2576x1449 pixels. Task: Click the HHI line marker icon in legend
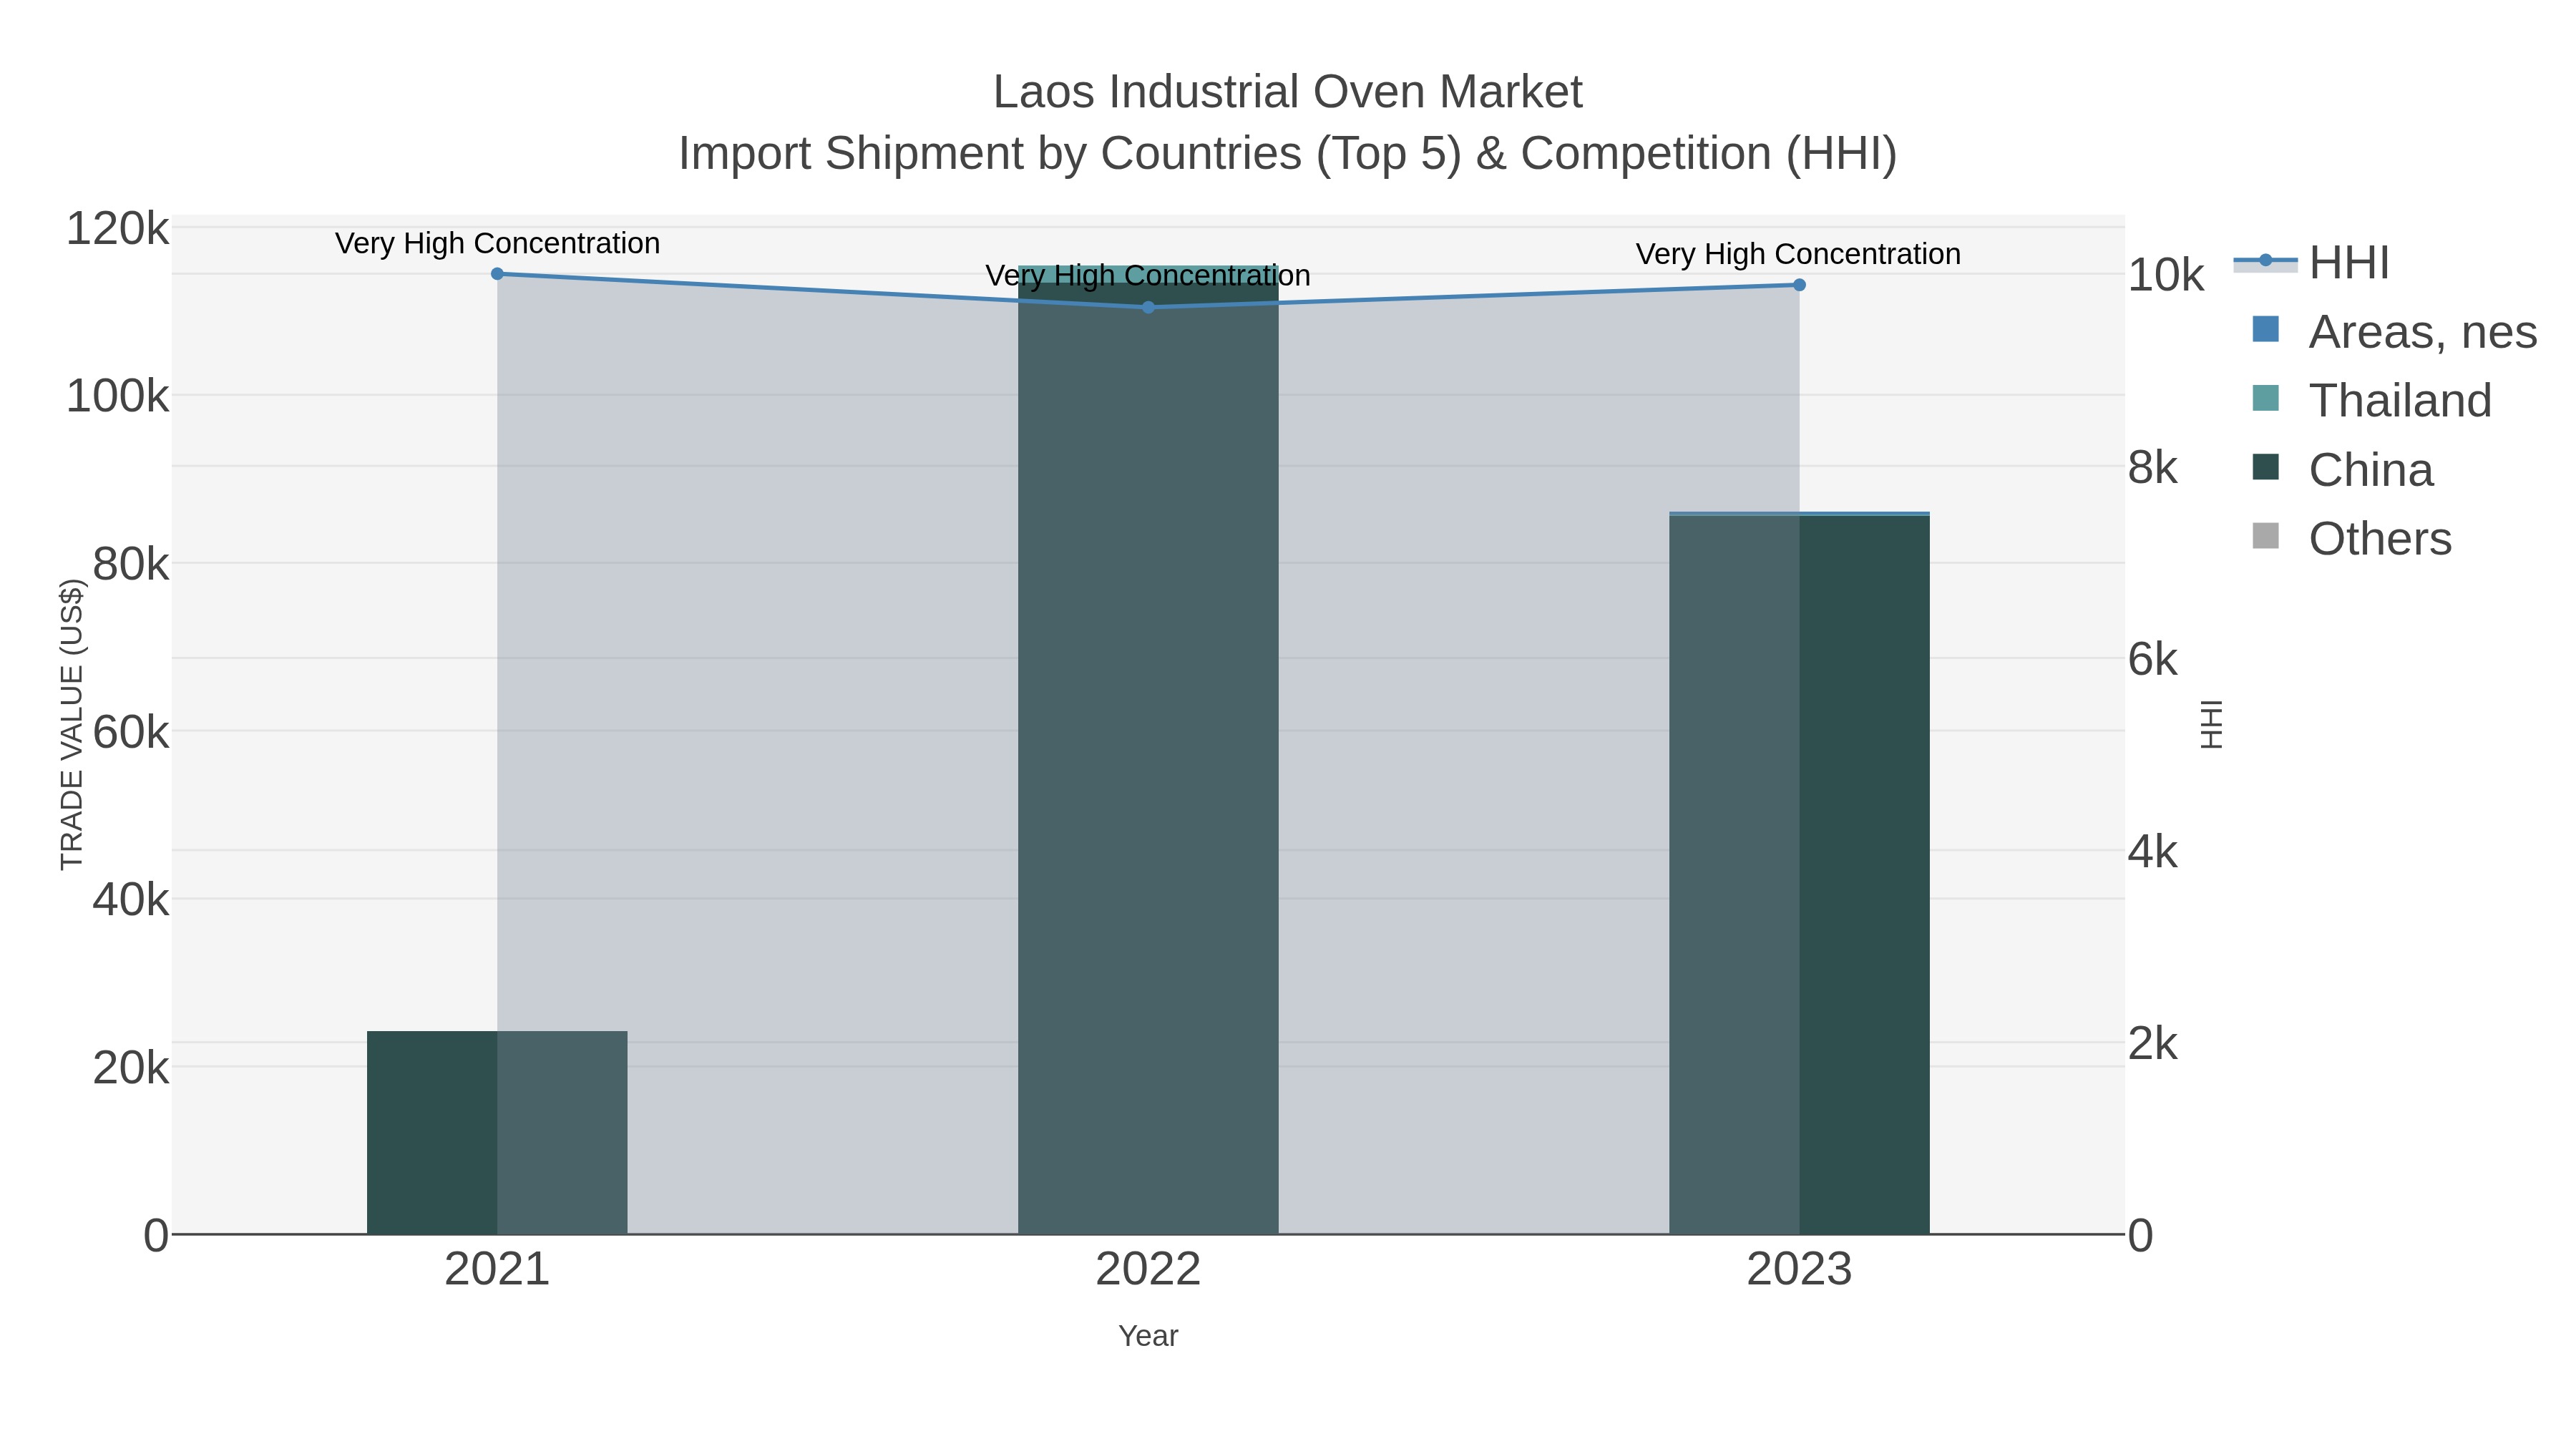coord(2265,262)
